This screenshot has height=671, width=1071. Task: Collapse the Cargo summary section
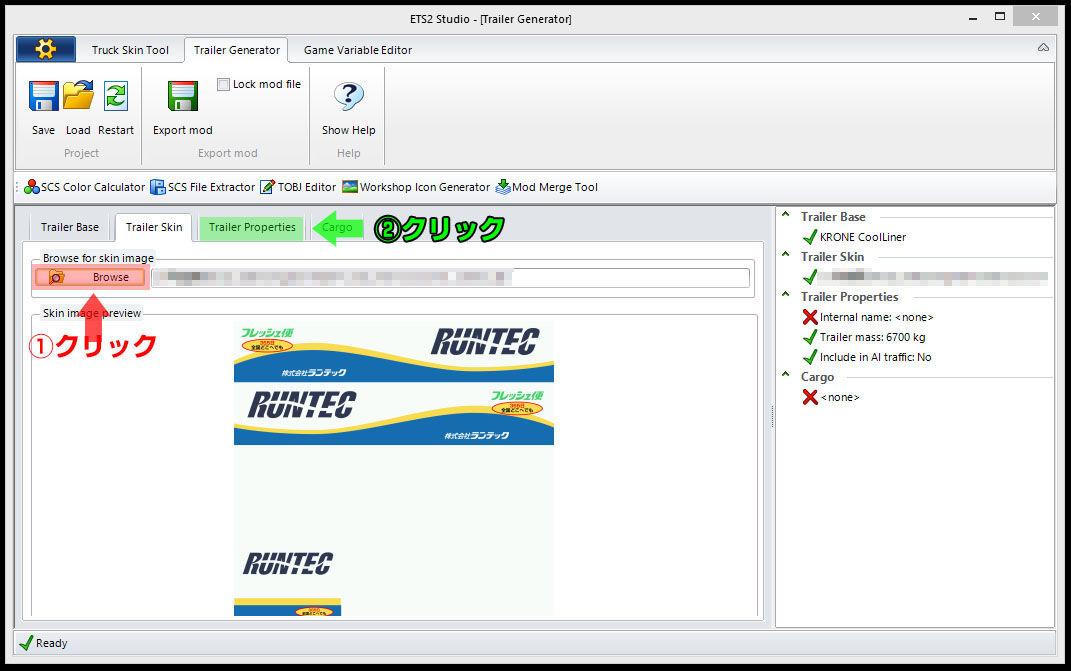(x=785, y=374)
